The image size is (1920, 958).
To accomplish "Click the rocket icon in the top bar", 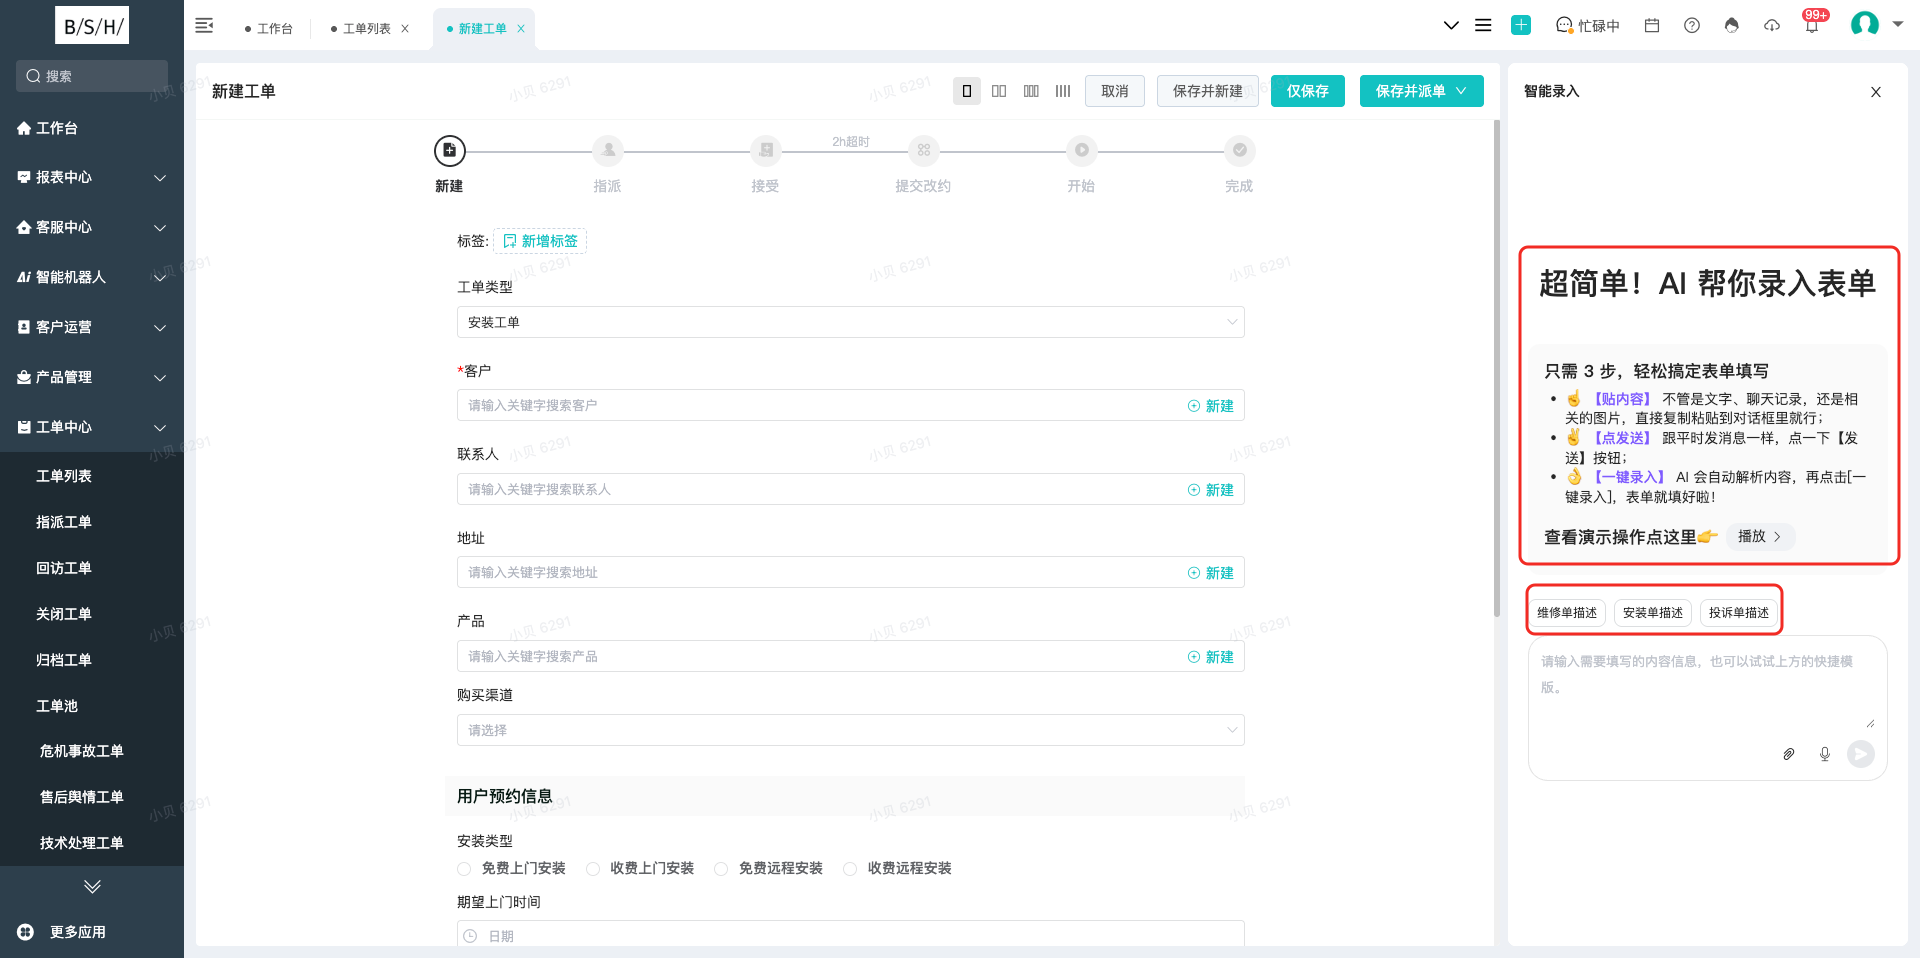I will click(x=1732, y=26).
